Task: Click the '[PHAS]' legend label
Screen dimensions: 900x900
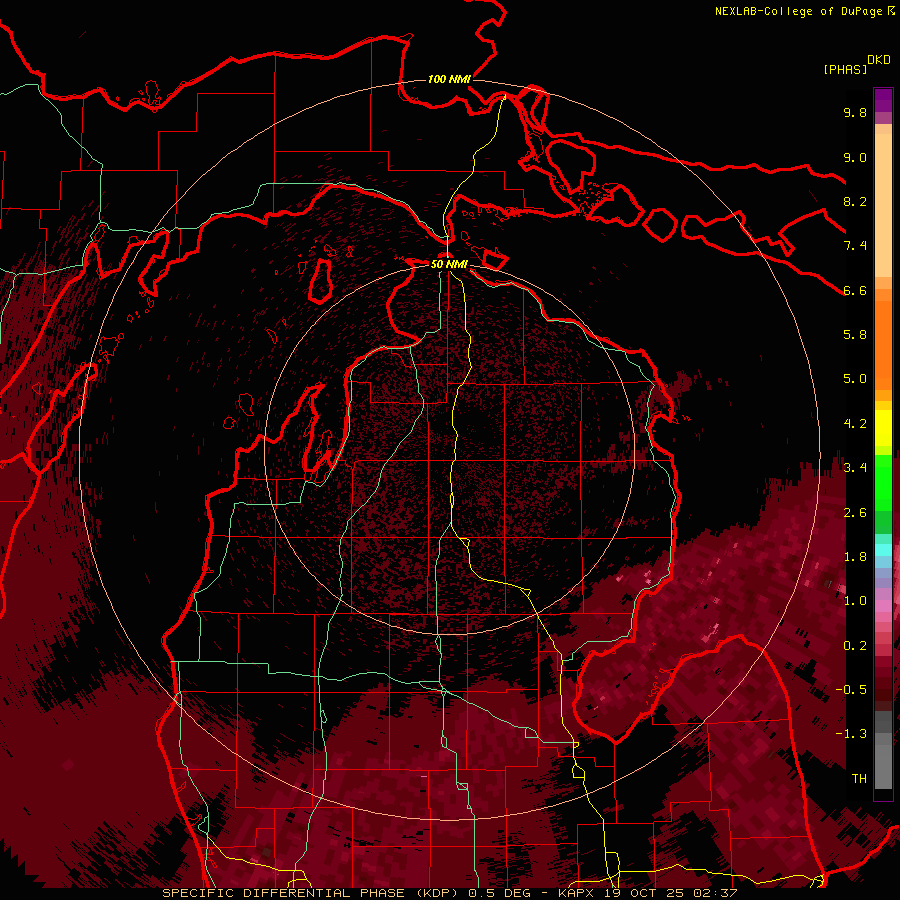Action: pos(845,69)
